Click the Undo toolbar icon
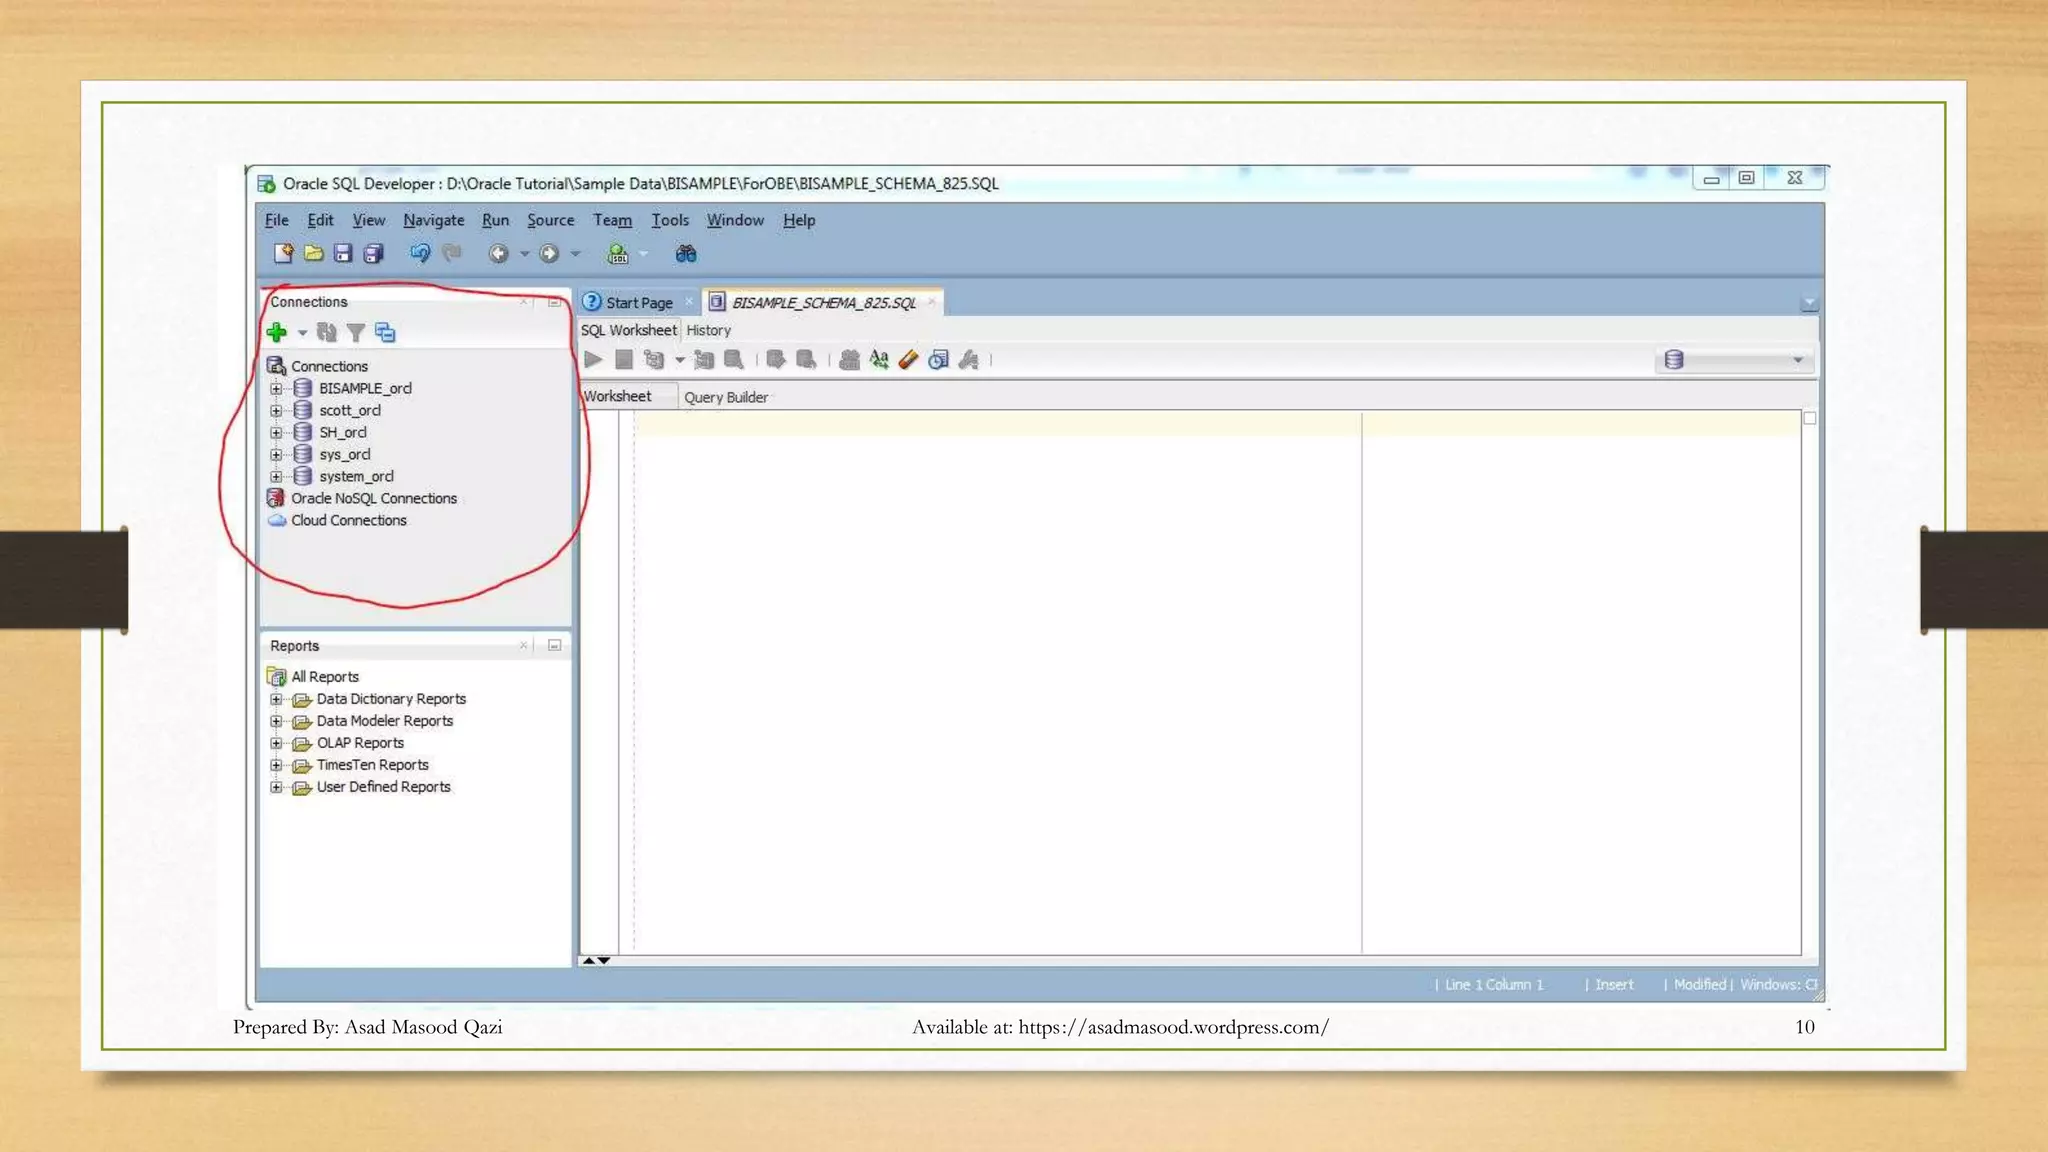Screen dimensions: 2048x1152 tap(420, 254)
